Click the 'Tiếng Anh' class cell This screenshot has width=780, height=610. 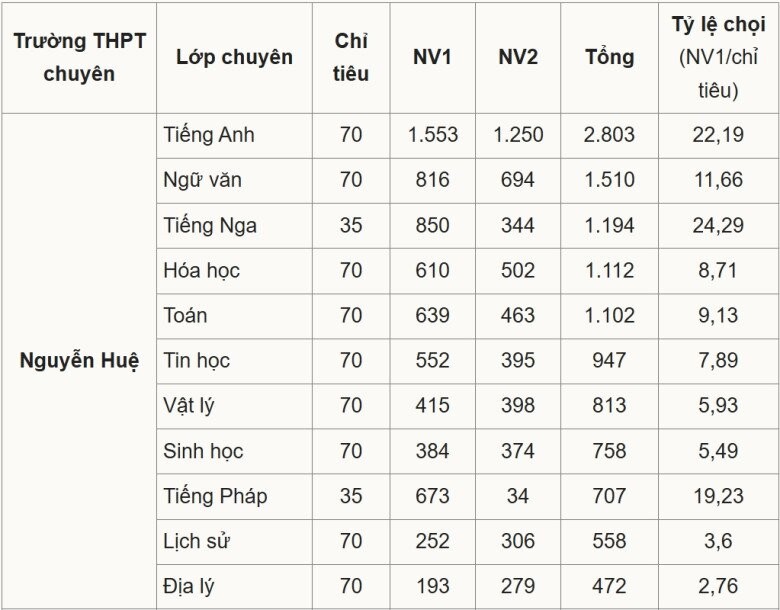pos(209,135)
